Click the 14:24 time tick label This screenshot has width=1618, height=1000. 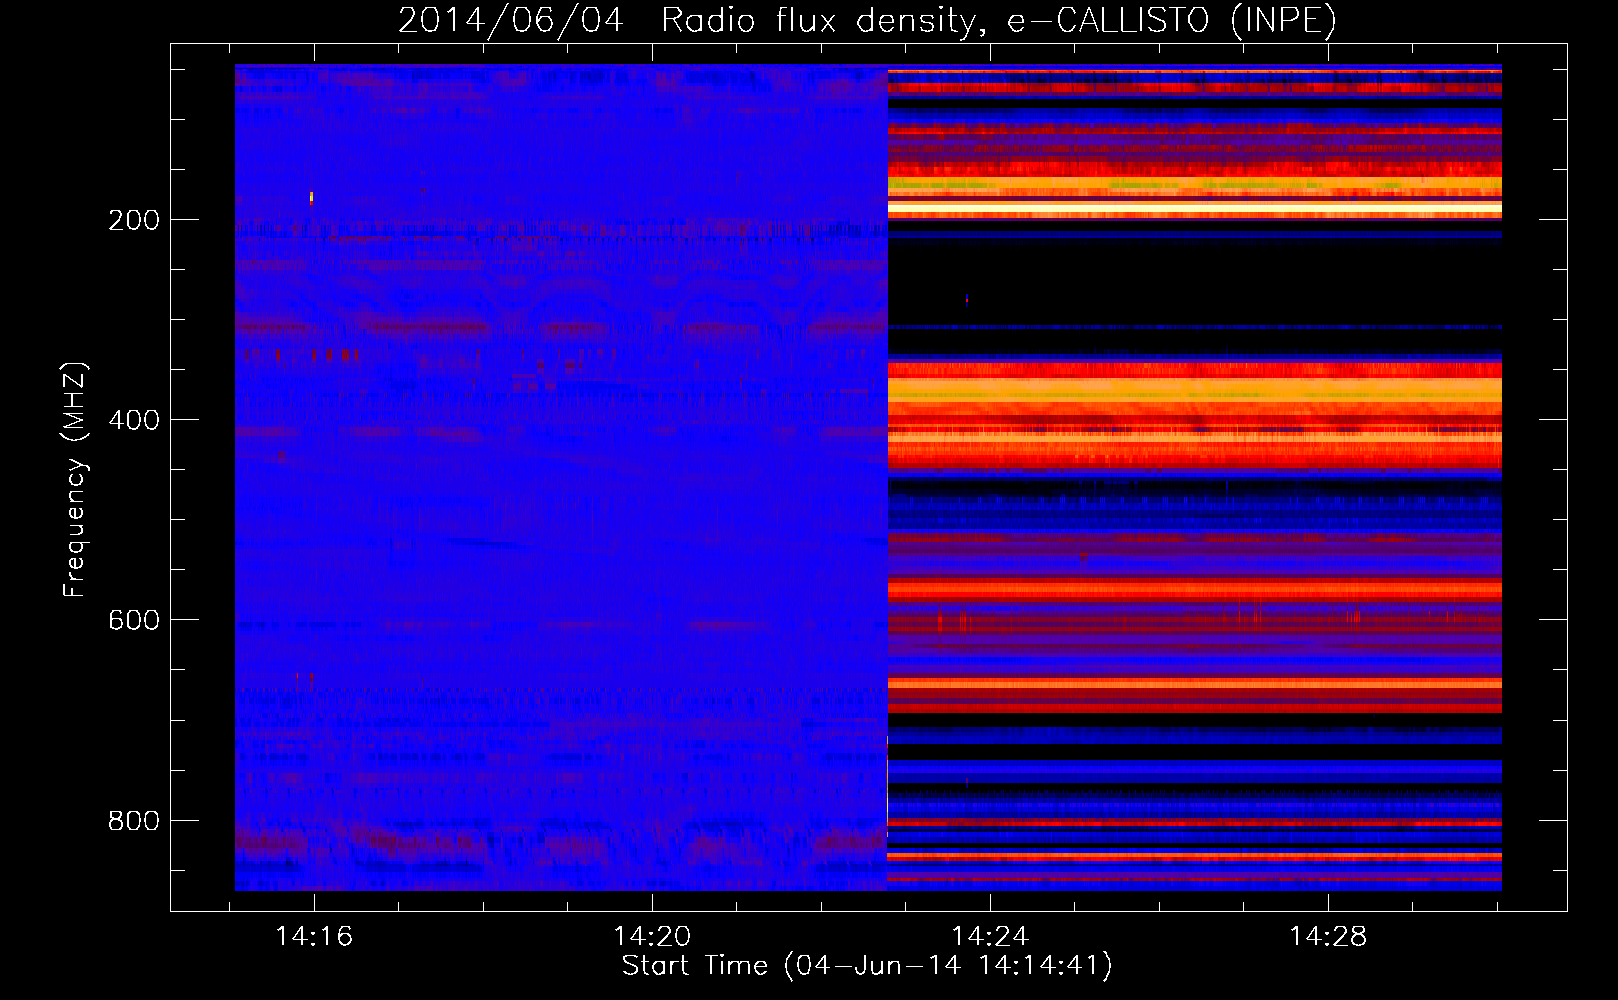click(990, 936)
